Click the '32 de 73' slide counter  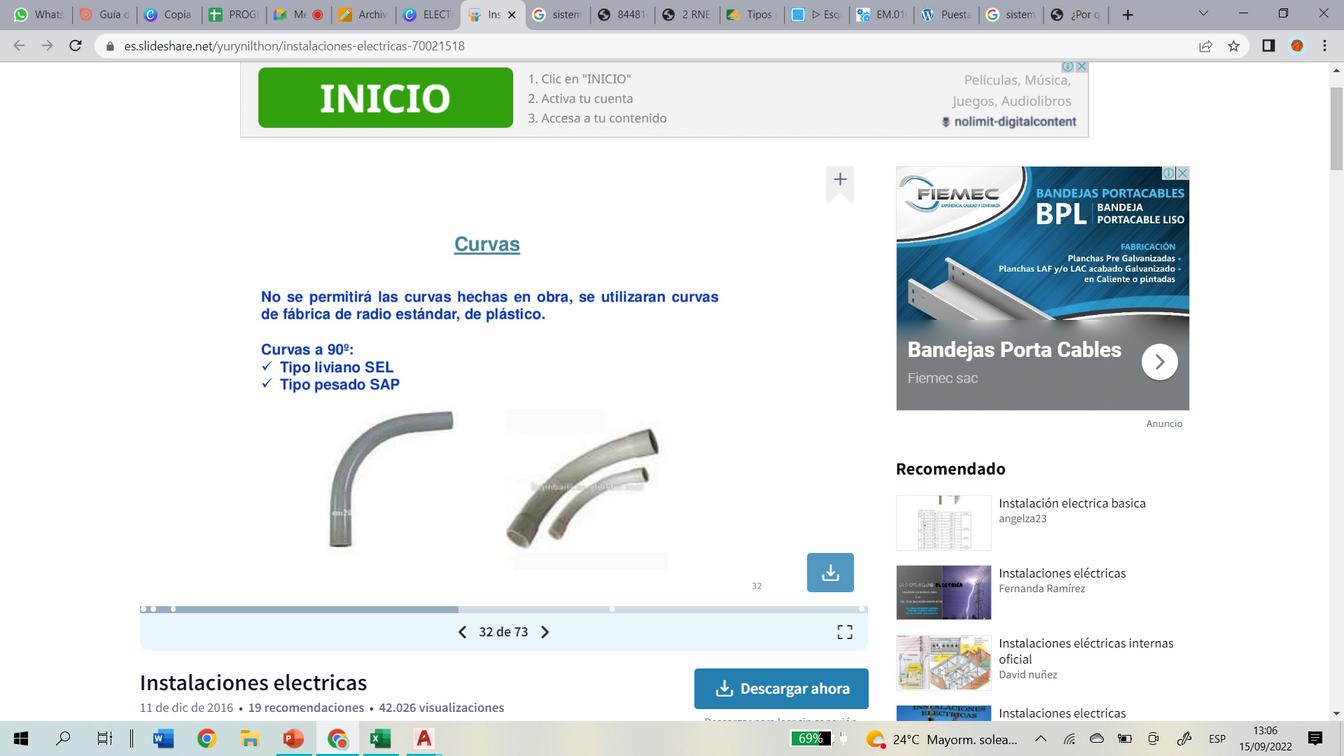coord(503,632)
